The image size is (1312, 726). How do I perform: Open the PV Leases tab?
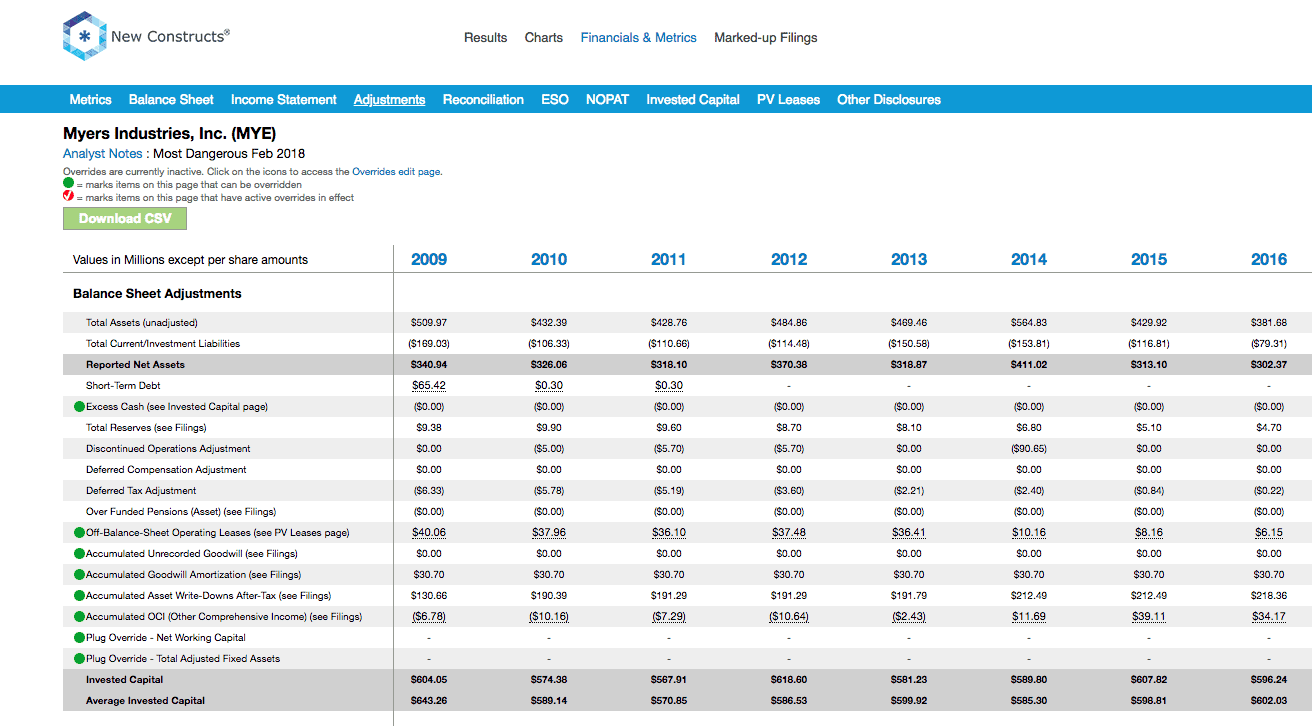(788, 100)
